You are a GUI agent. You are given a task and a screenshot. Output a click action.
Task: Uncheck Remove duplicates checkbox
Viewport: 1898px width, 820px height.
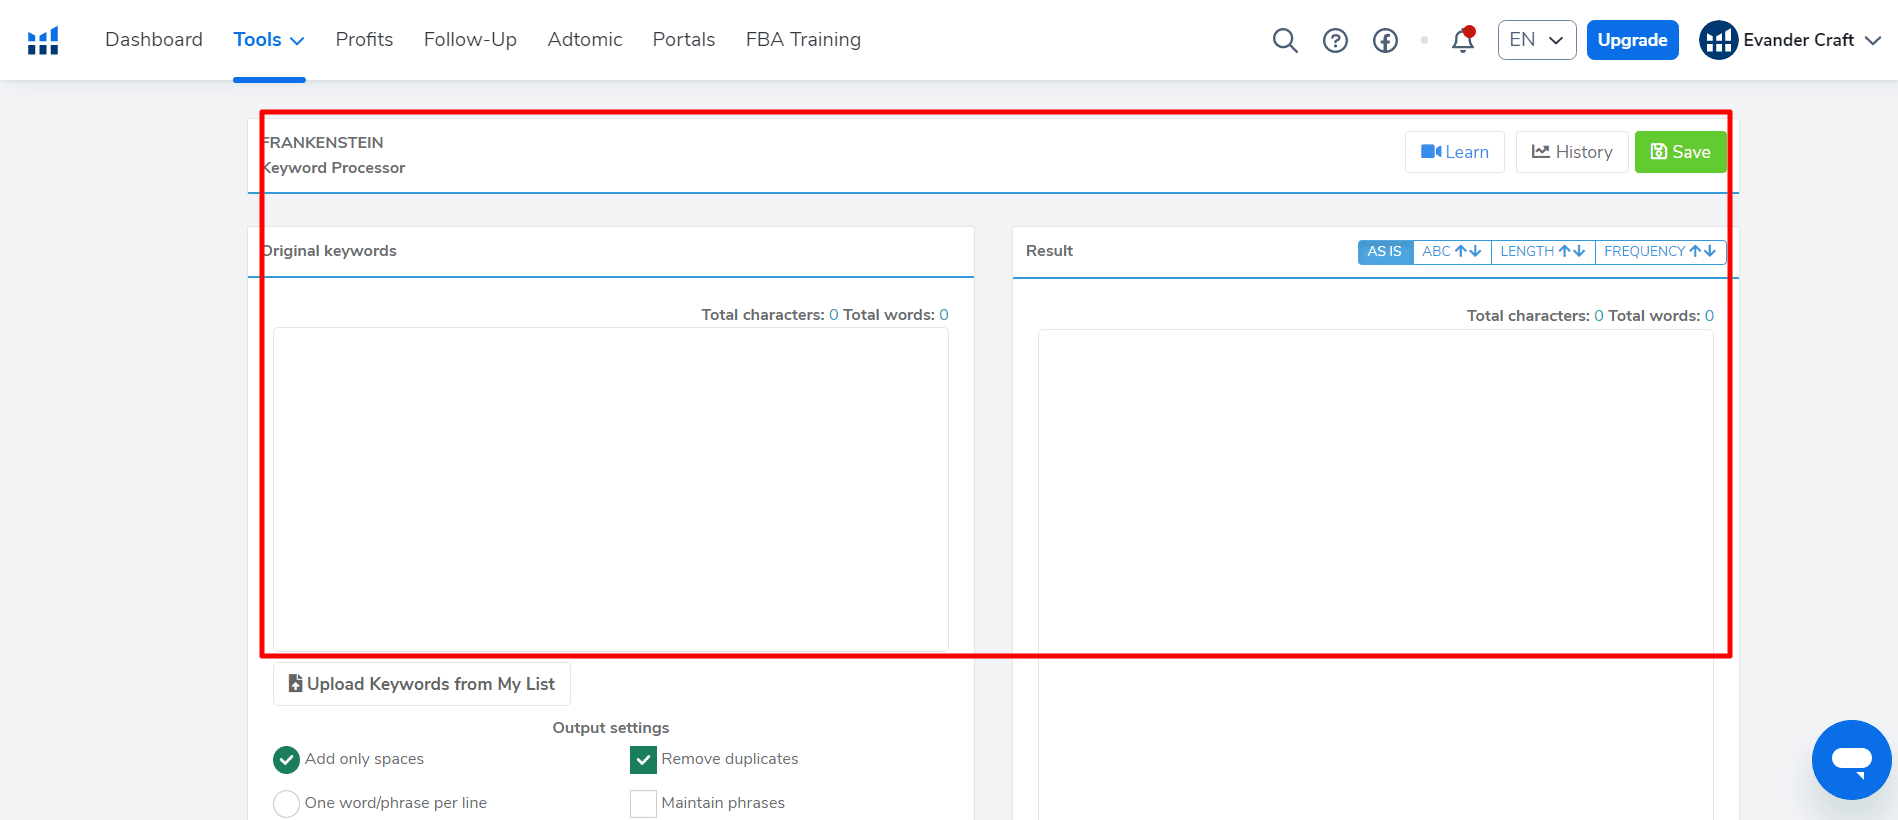pos(643,760)
